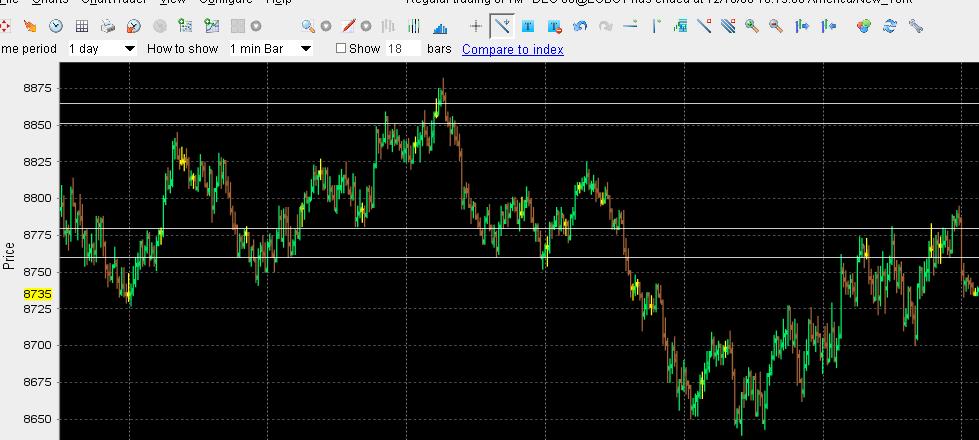The width and height of the screenshot is (979, 440).
Task: Expand dropdown arrow beside gray square icon
Action: click(256, 26)
